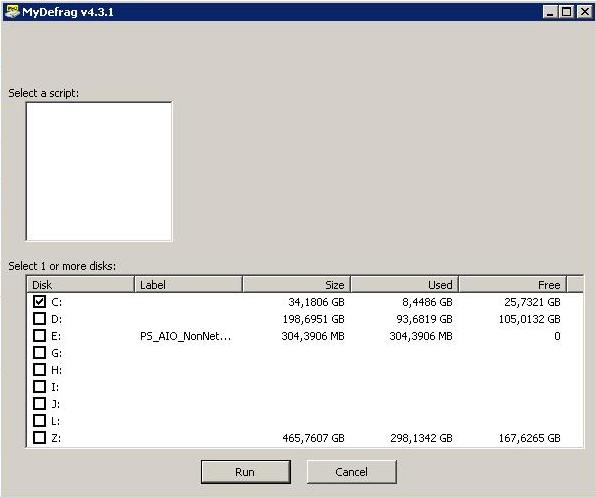Viewport: 596px width, 497px height.
Task: Sort by the Free column header
Action: pyautogui.click(x=513, y=285)
